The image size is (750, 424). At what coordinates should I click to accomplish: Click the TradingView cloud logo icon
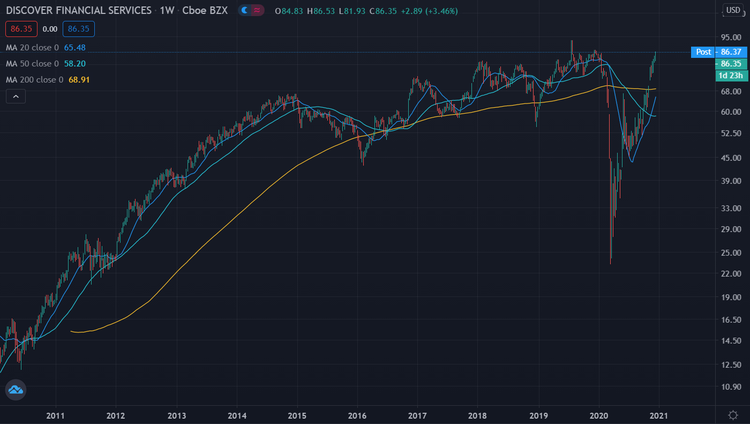15,390
